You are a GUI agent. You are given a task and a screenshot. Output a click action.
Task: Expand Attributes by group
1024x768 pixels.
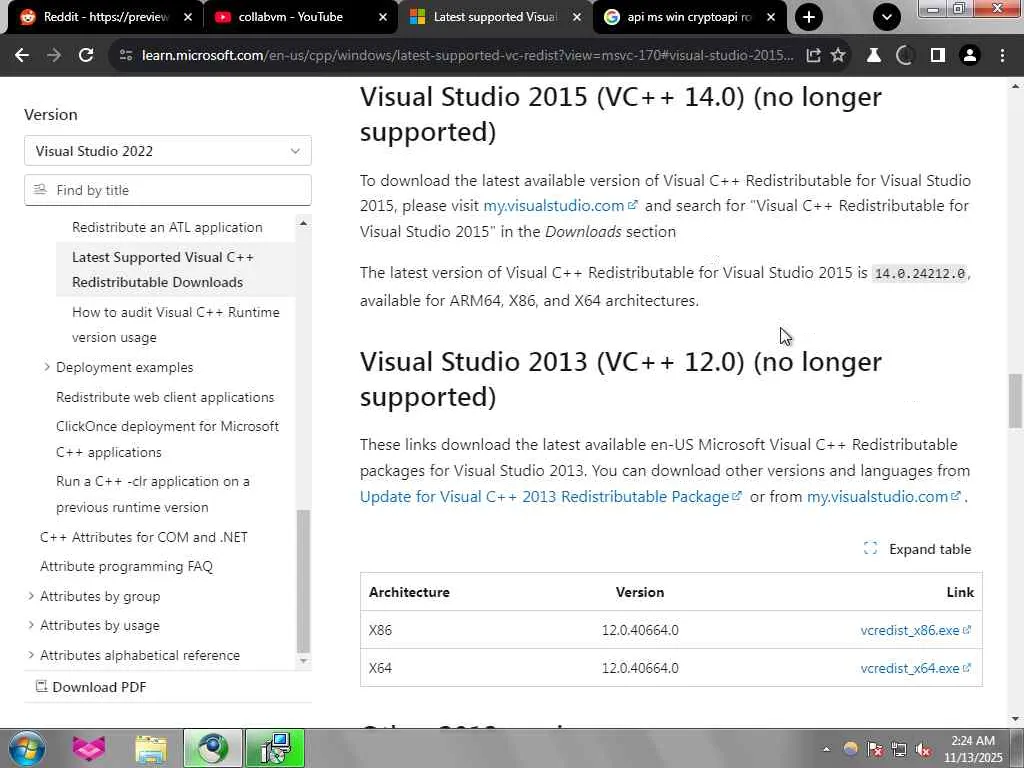click(31, 596)
